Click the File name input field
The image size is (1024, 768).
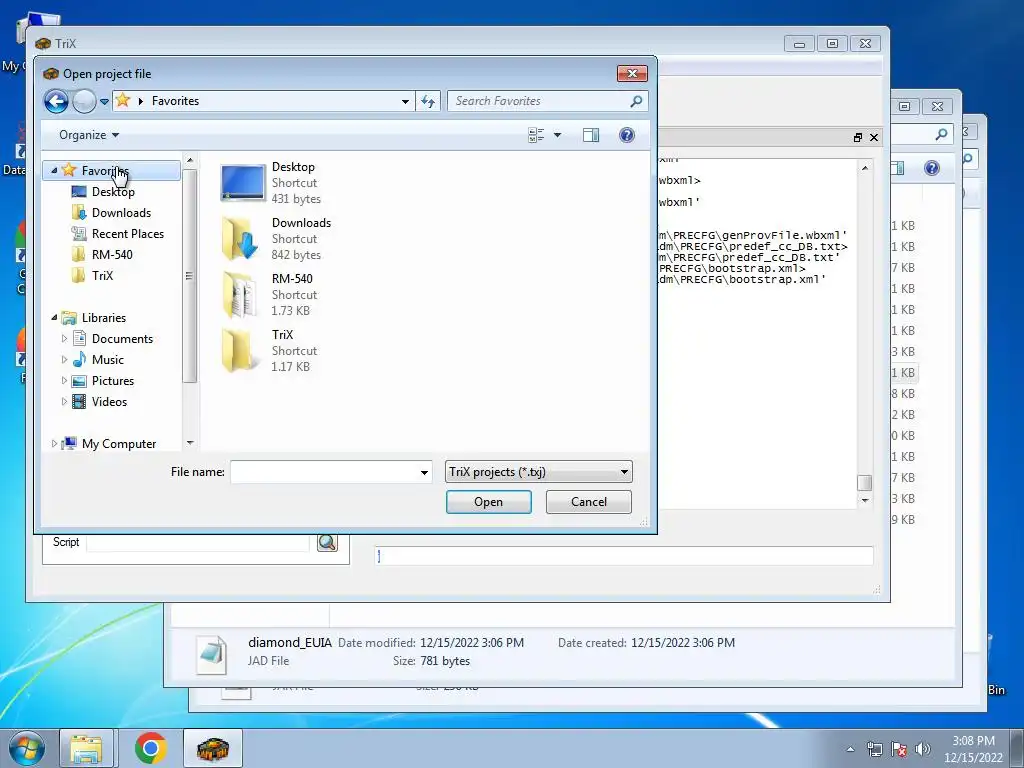[325, 472]
